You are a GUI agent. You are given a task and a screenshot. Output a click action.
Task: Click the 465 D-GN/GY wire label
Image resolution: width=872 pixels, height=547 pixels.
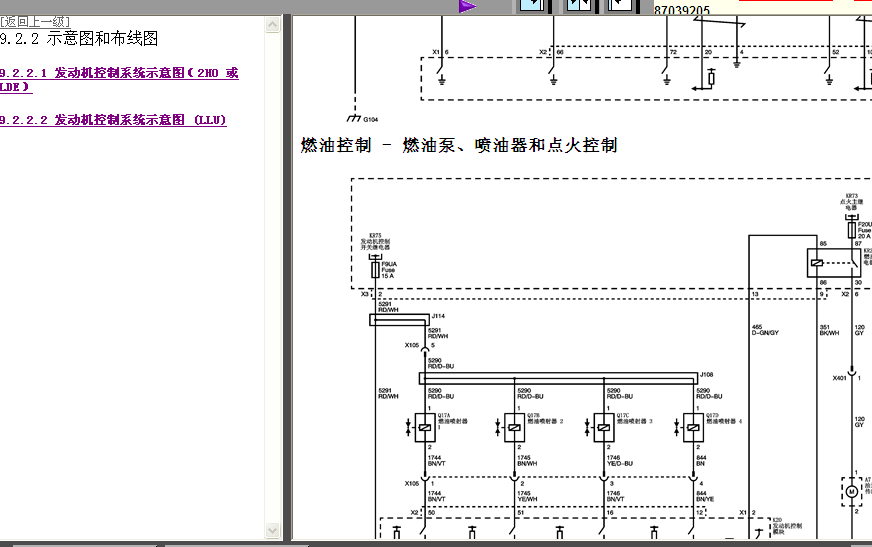[765, 330]
